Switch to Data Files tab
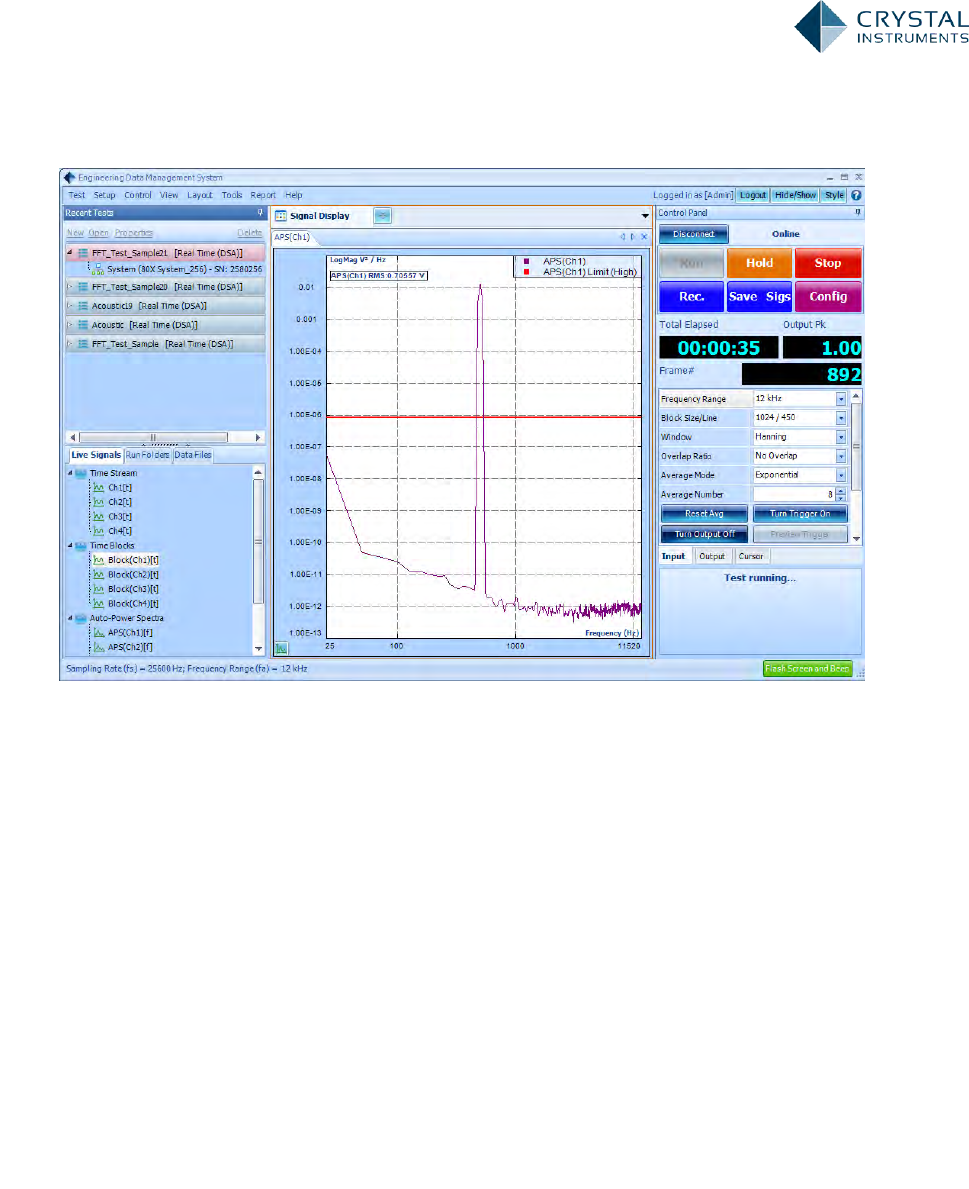The height and width of the screenshot is (1189, 969). tap(193, 455)
